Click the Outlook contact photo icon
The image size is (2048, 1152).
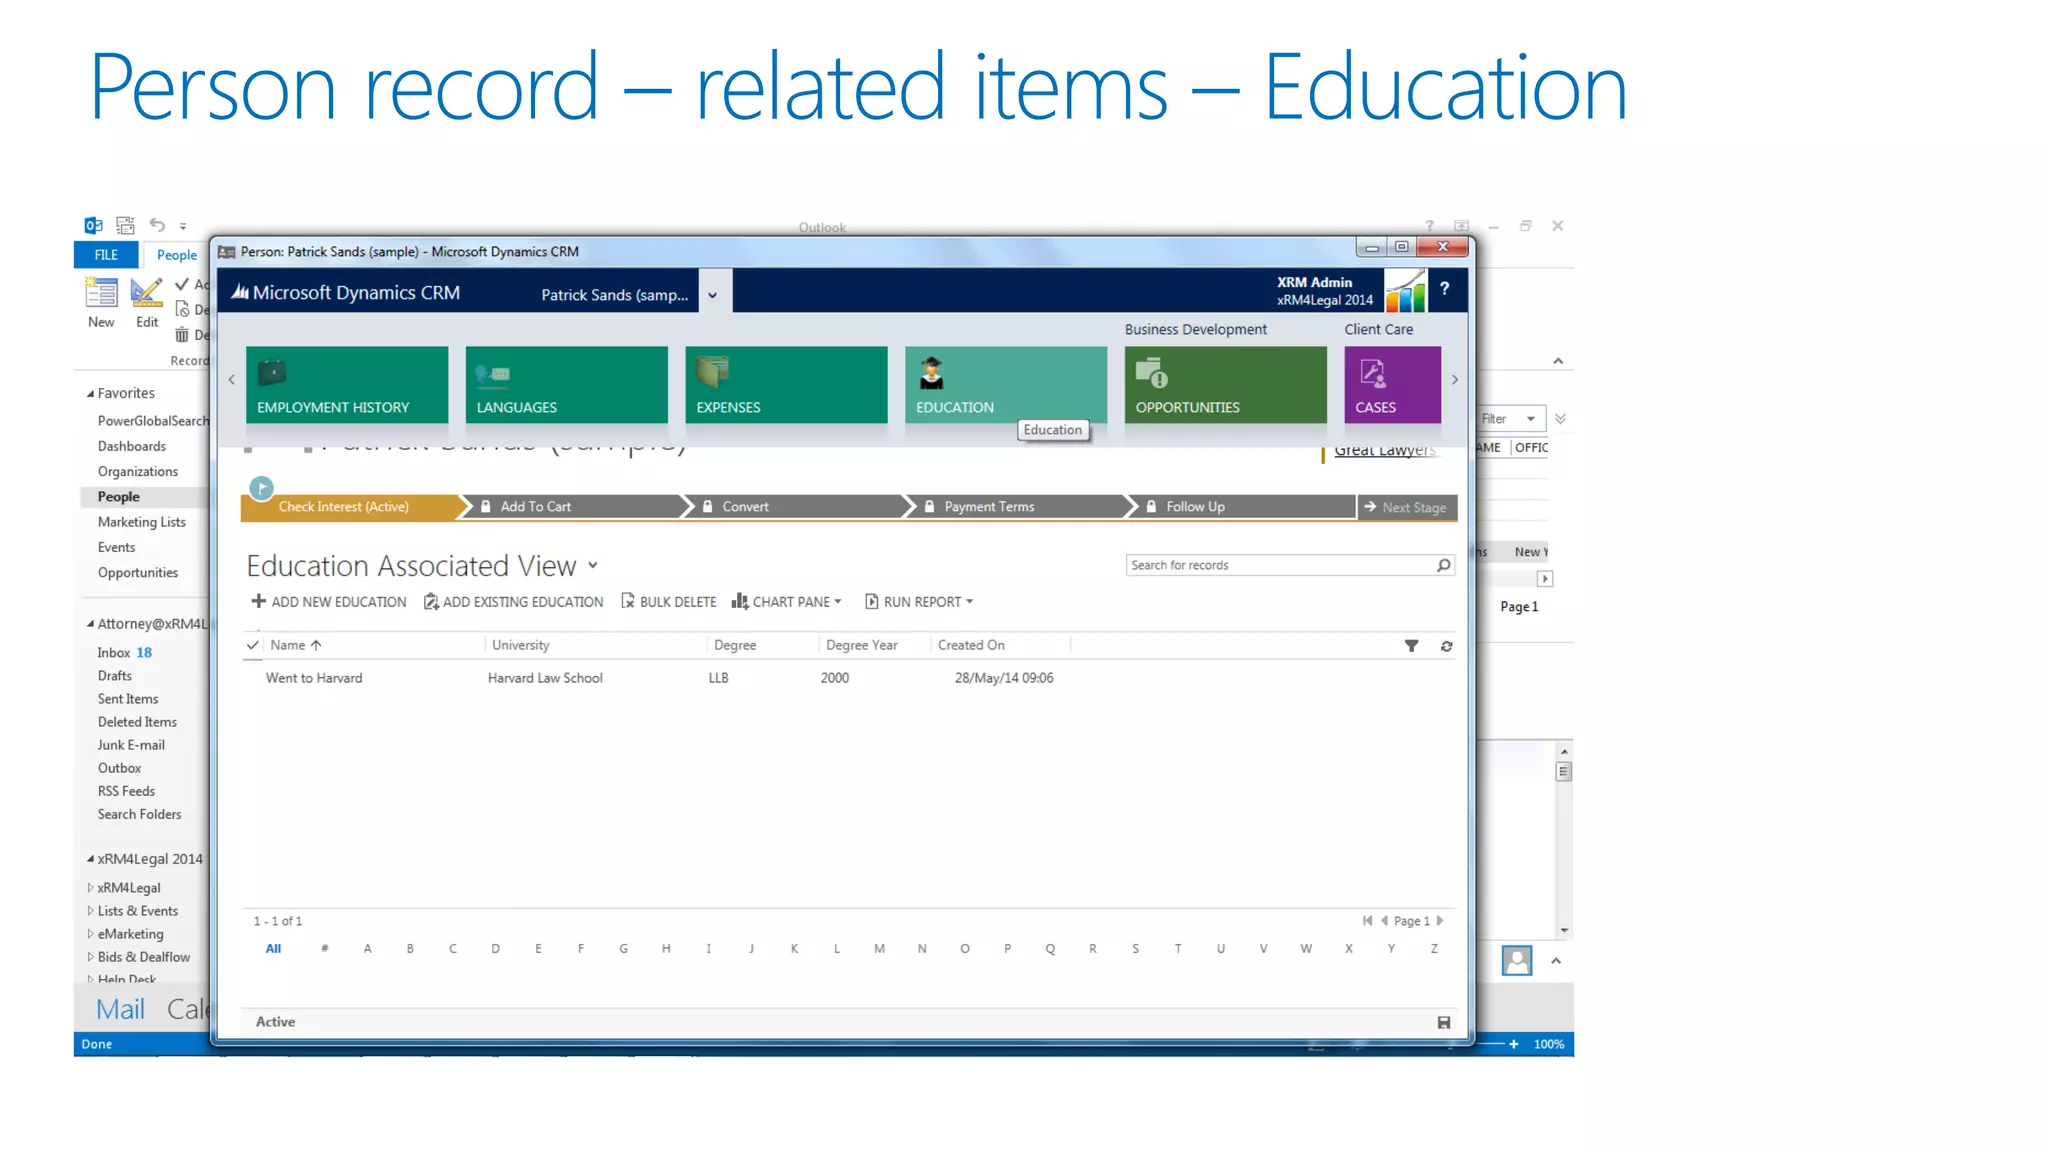[1517, 961]
